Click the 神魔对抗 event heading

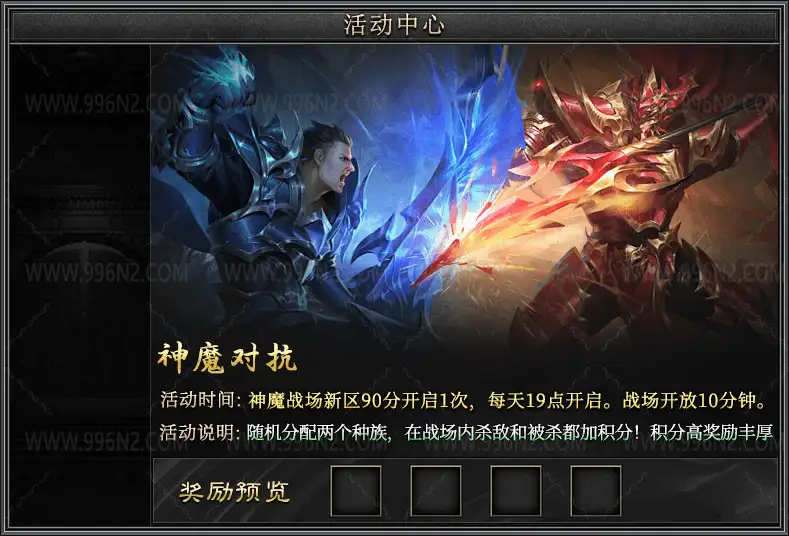(x=227, y=358)
